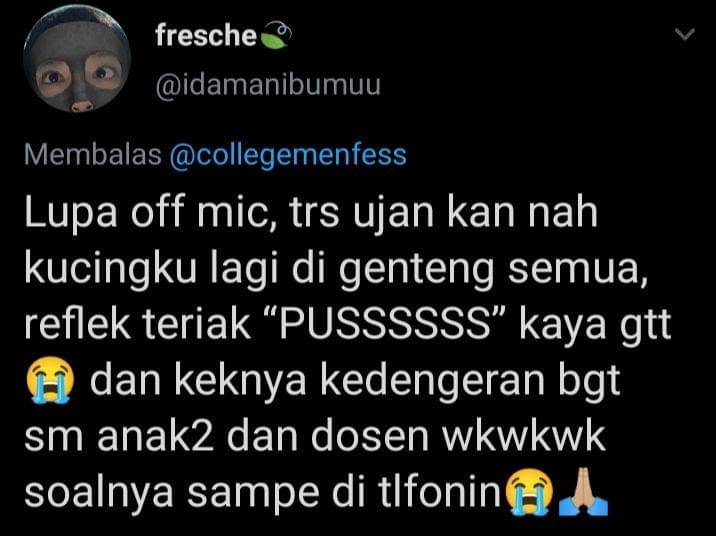The width and height of the screenshot is (716, 536).
Task: Click the crying emoji after 'tlfonin'
Action: coord(529,492)
